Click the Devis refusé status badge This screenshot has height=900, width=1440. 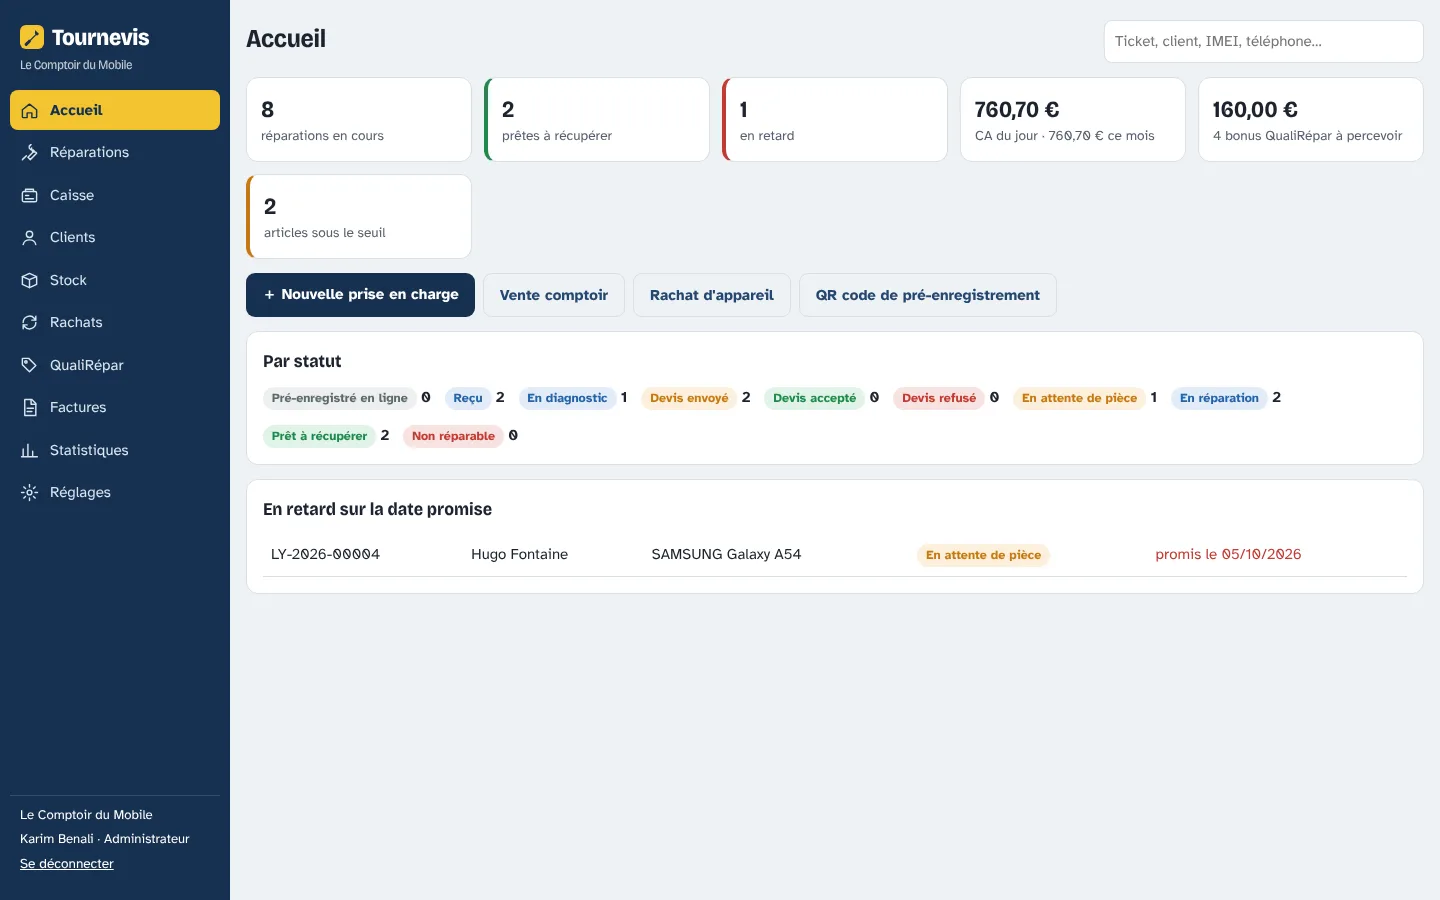coord(939,398)
